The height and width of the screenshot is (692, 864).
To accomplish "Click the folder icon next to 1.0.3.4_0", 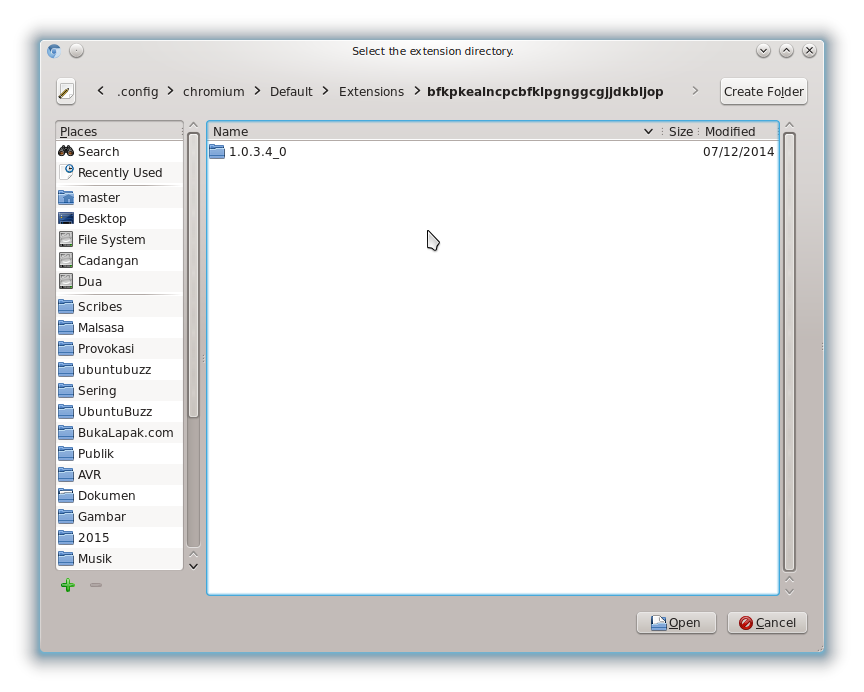I will pyautogui.click(x=218, y=151).
